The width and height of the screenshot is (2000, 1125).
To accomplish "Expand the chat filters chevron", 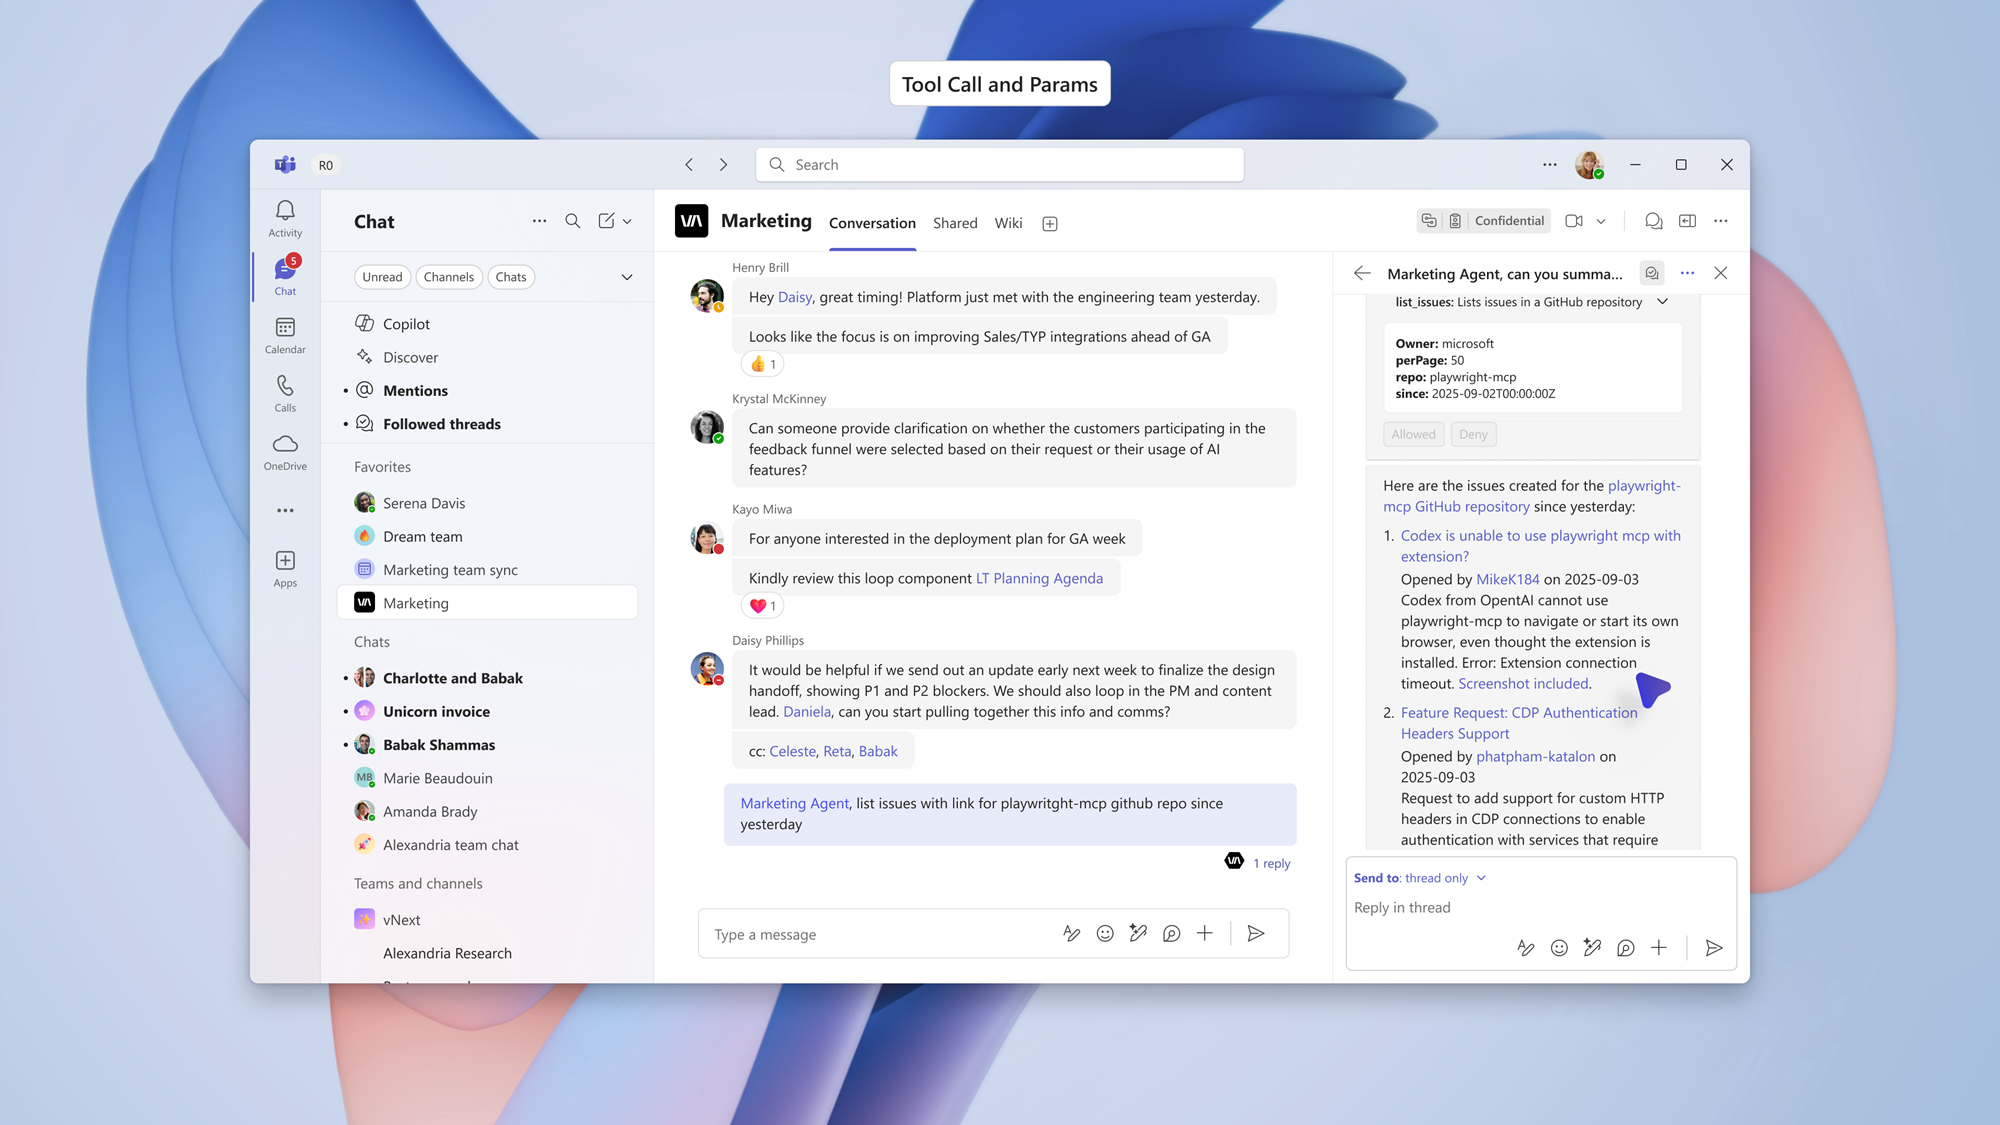I will point(627,277).
